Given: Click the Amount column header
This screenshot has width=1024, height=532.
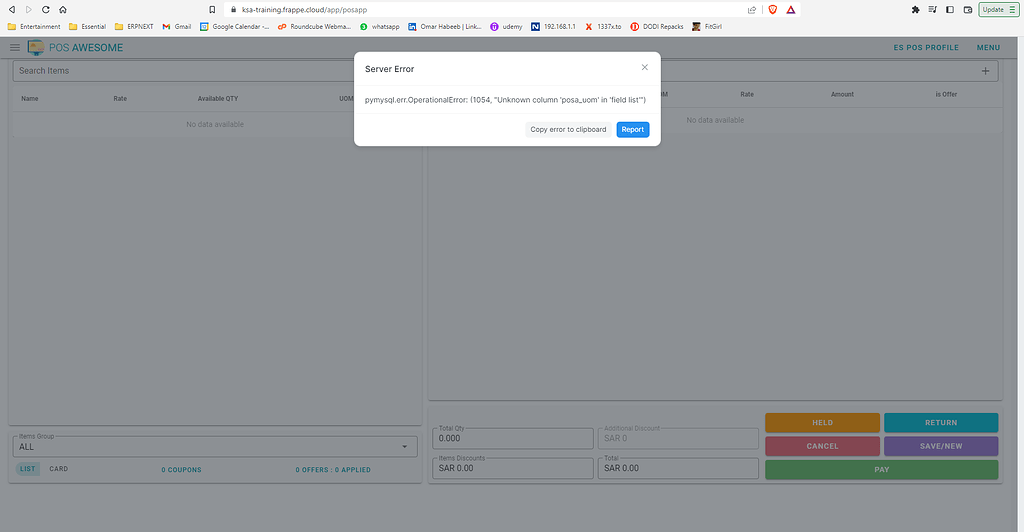Looking at the screenshot, I should point(842,95).
